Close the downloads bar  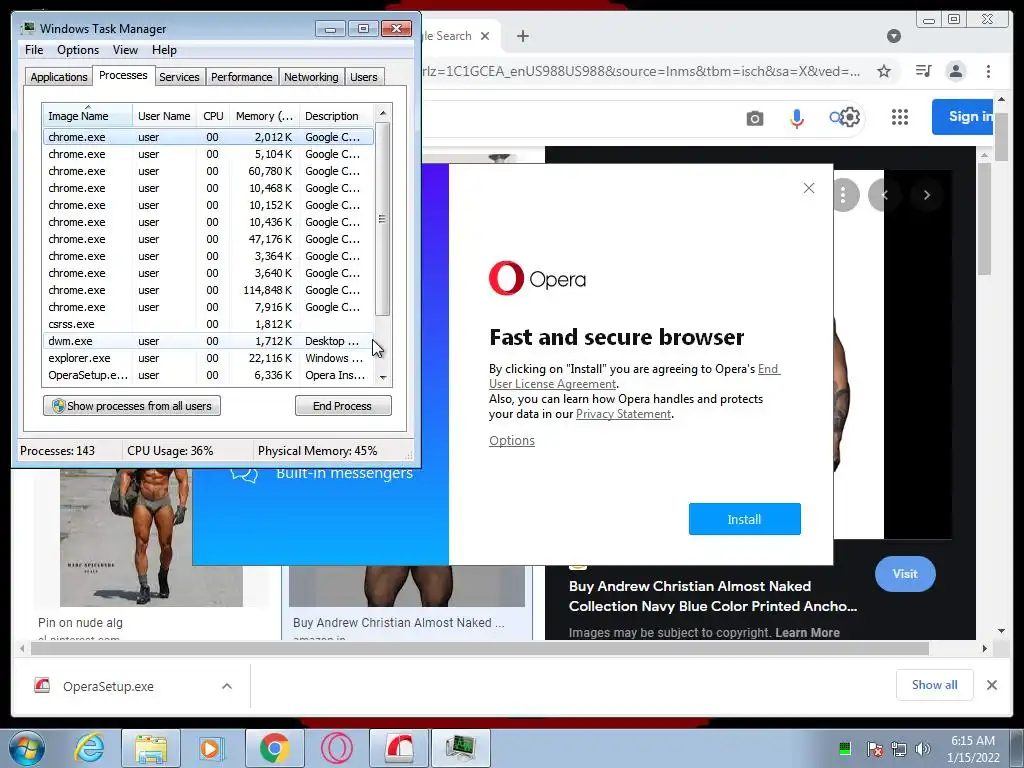pyautogui.click(x=991, y=685)
